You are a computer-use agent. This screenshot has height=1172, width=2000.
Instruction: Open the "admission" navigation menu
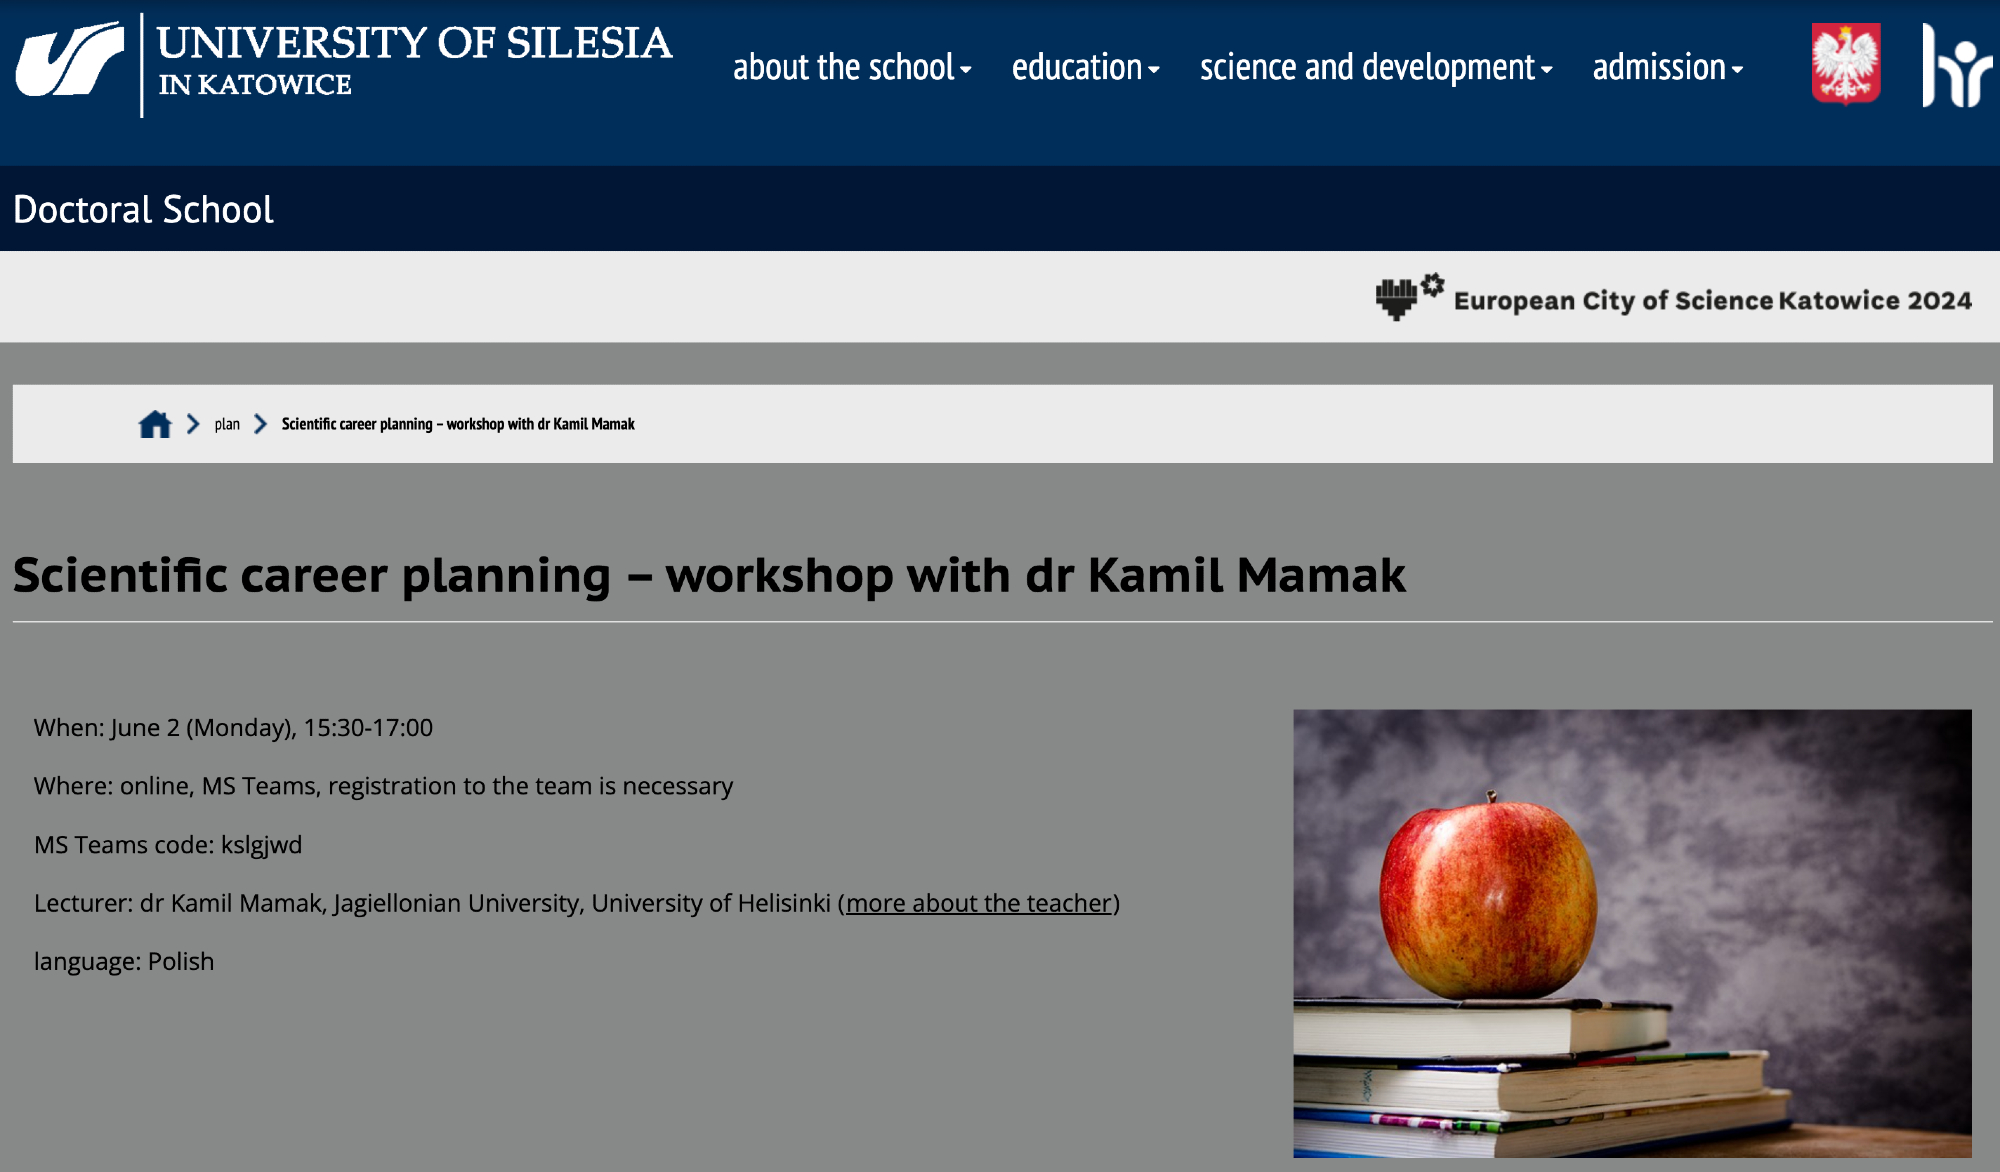1667,68
